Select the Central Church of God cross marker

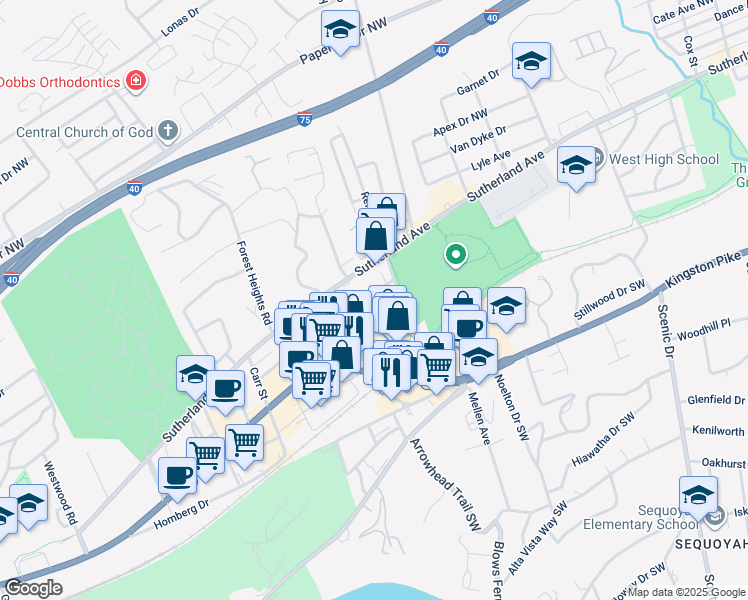pos(168,131)
